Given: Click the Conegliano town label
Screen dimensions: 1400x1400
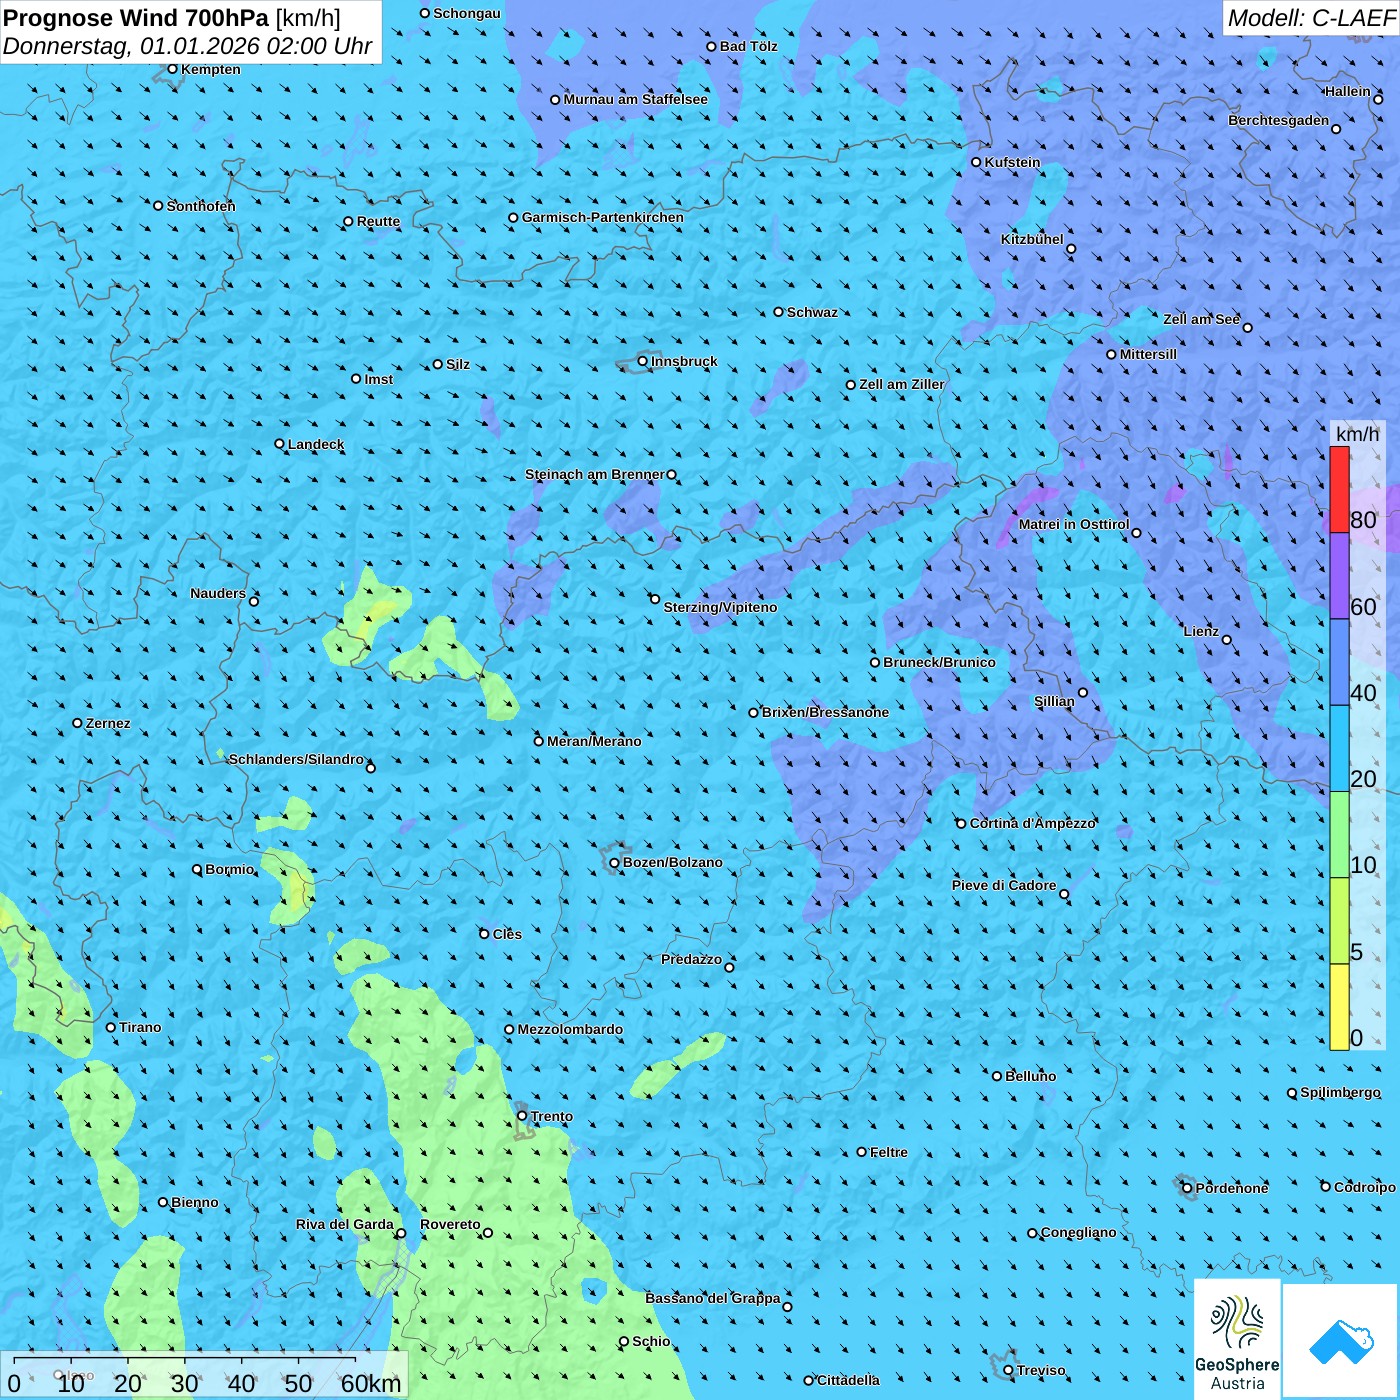Looking at the screenshot, I should 1078,1232.
